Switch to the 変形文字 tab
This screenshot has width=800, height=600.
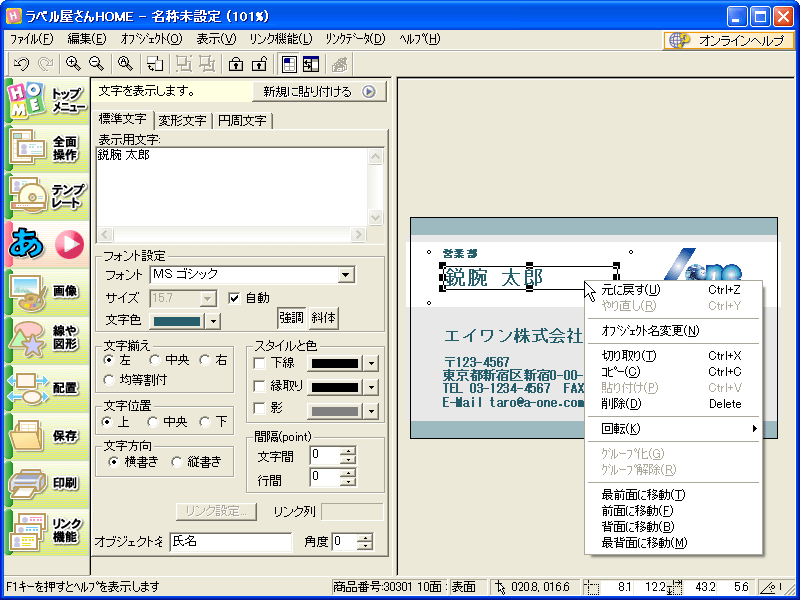click(182, 120)
